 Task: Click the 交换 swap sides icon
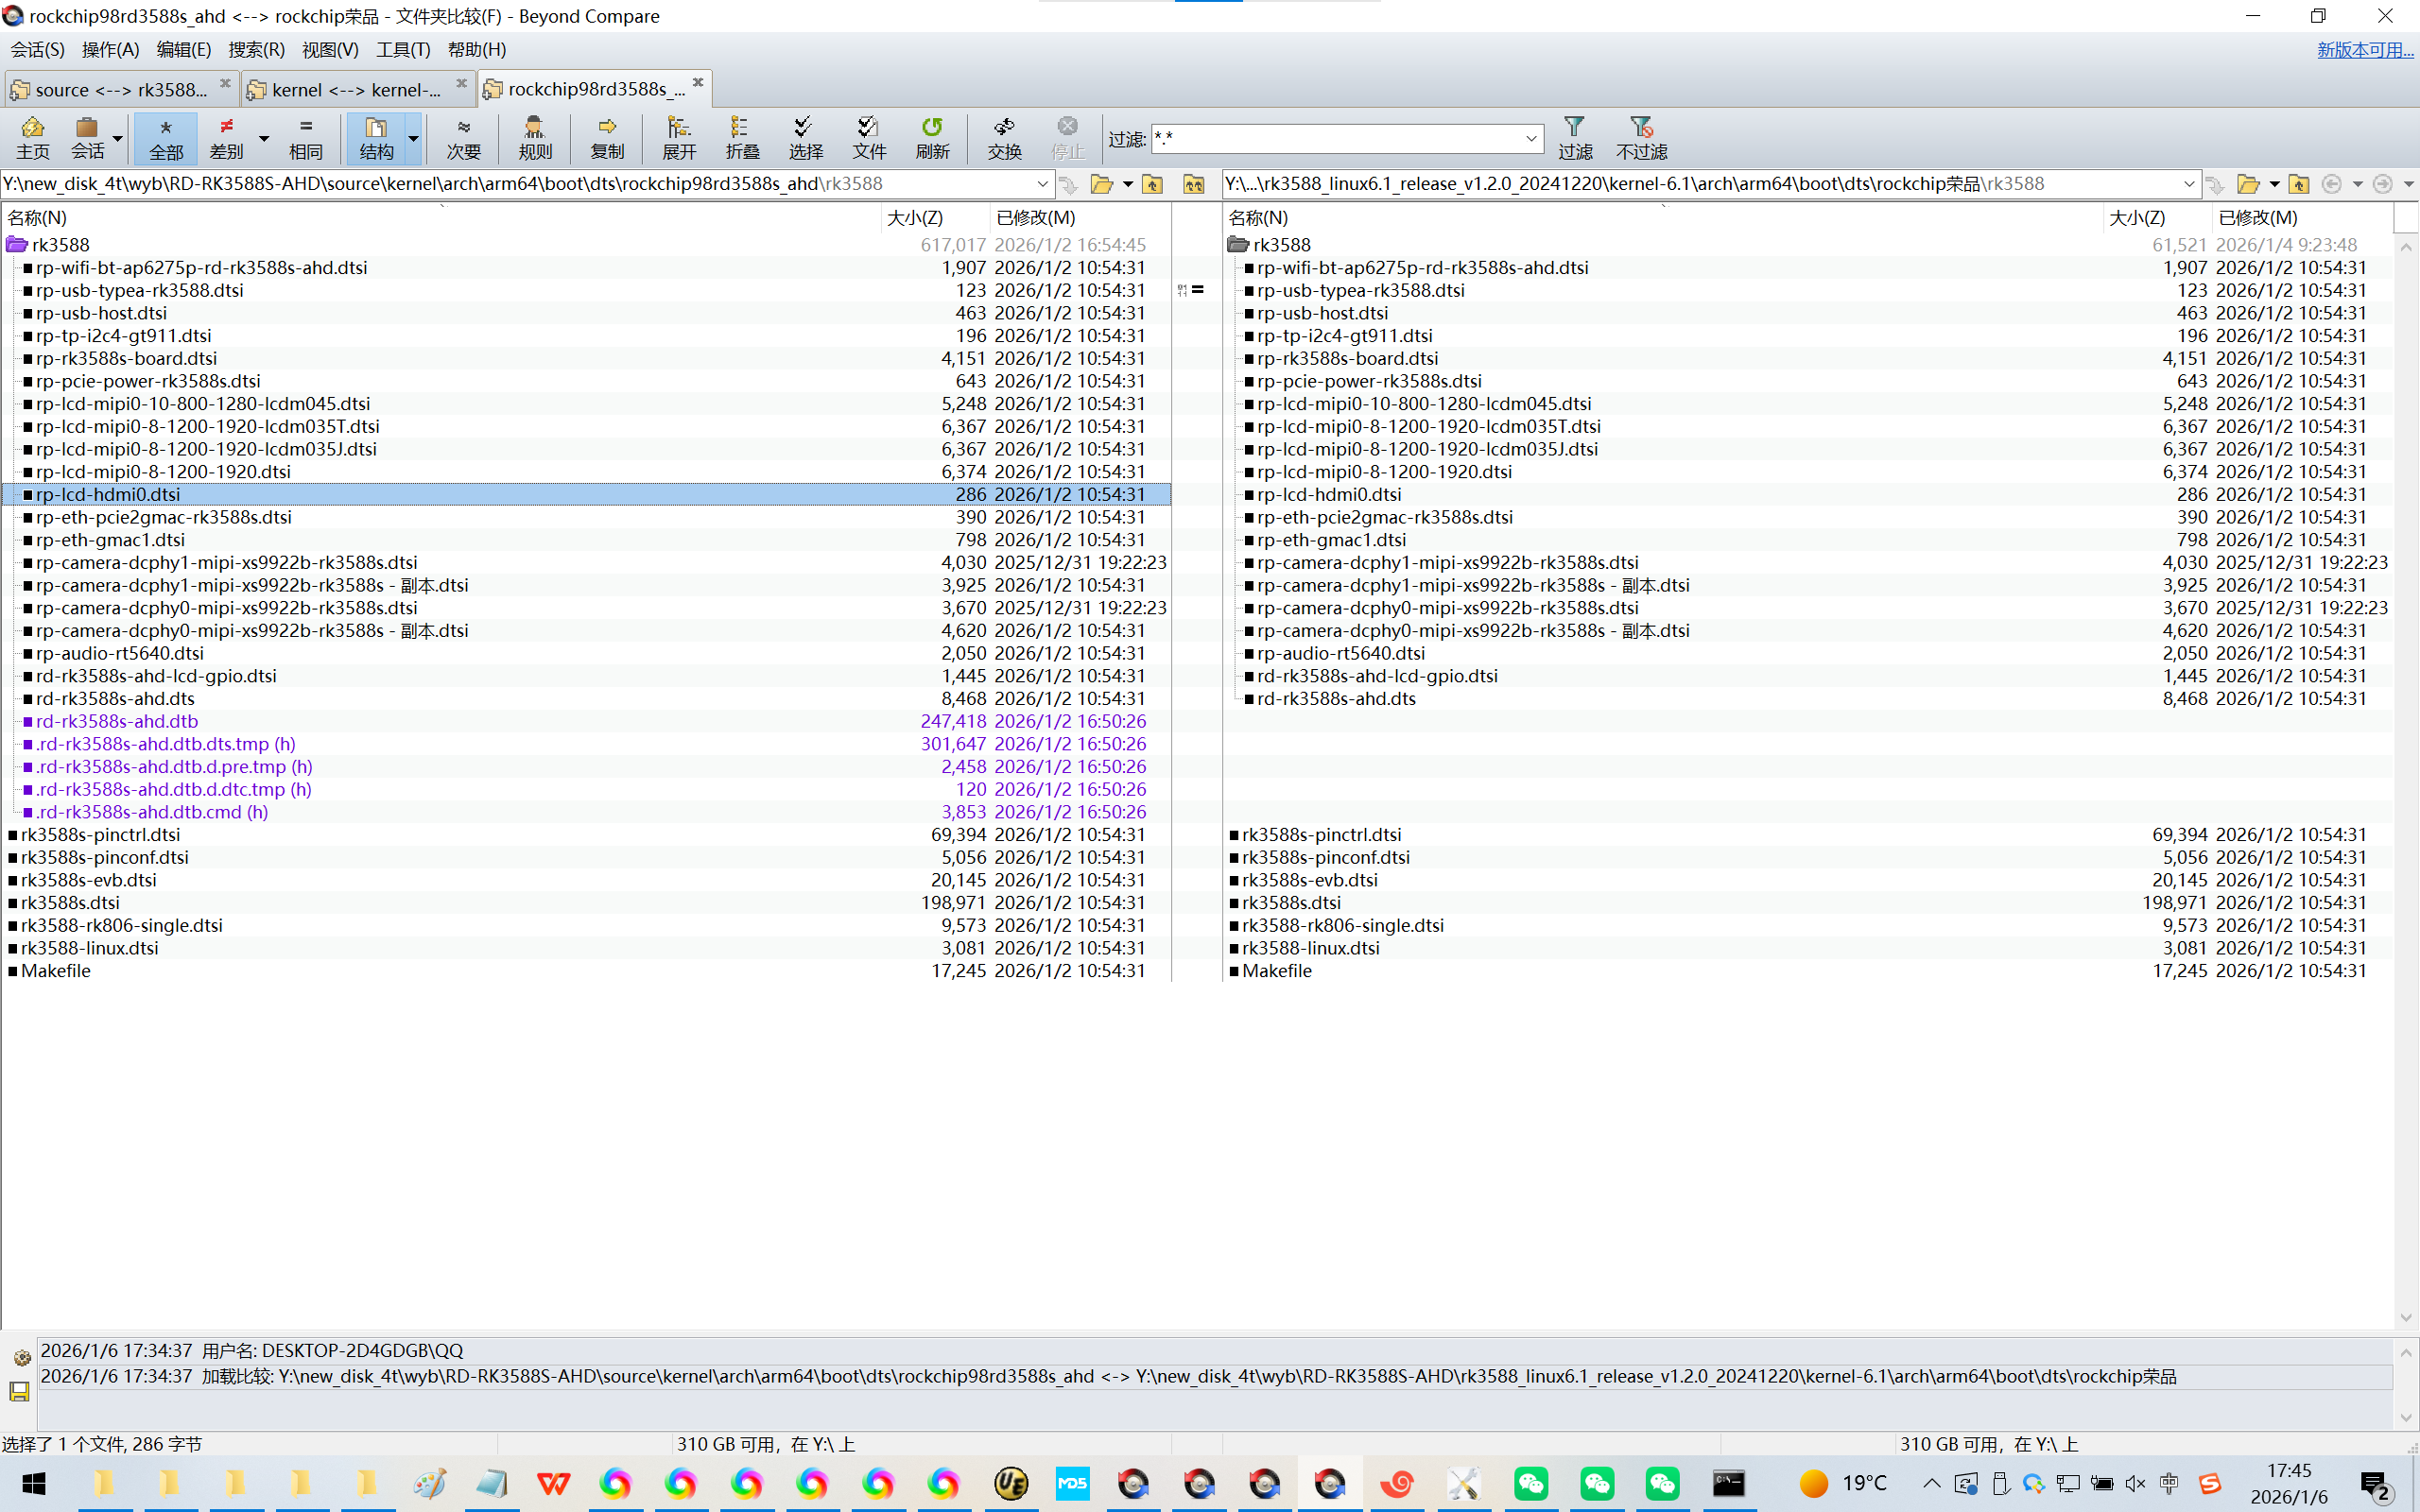click(1004, 138)
